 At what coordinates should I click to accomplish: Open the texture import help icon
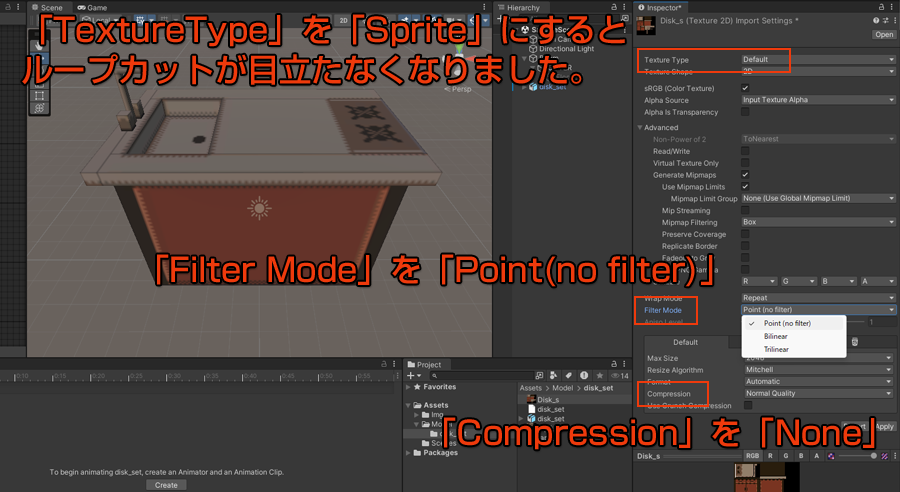tap(875, 20)
